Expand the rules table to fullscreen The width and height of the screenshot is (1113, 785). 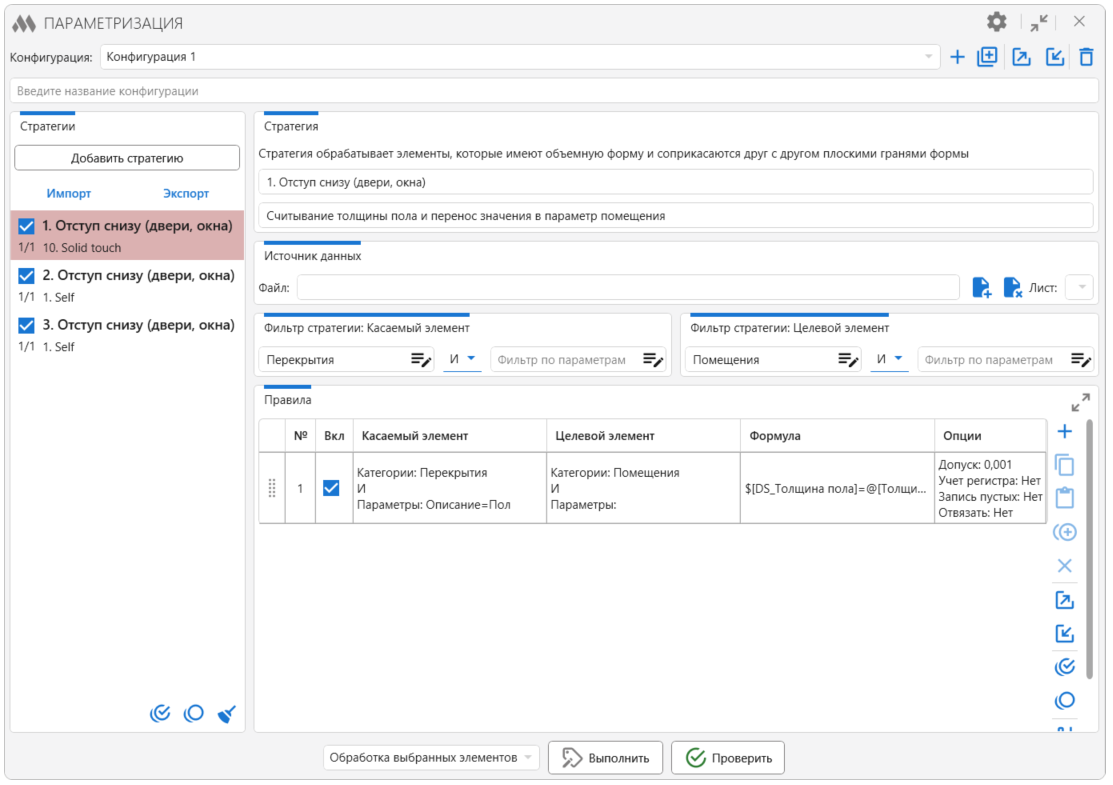1080,403
